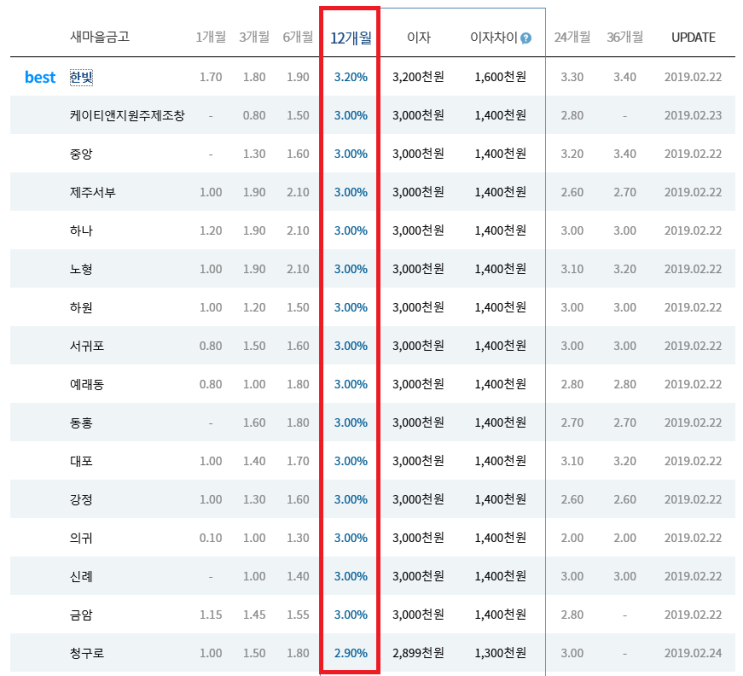The height and width of the screenshot is (676, 743).
Task: Click the 서귀포 bank name
Action: coord(87,346)
